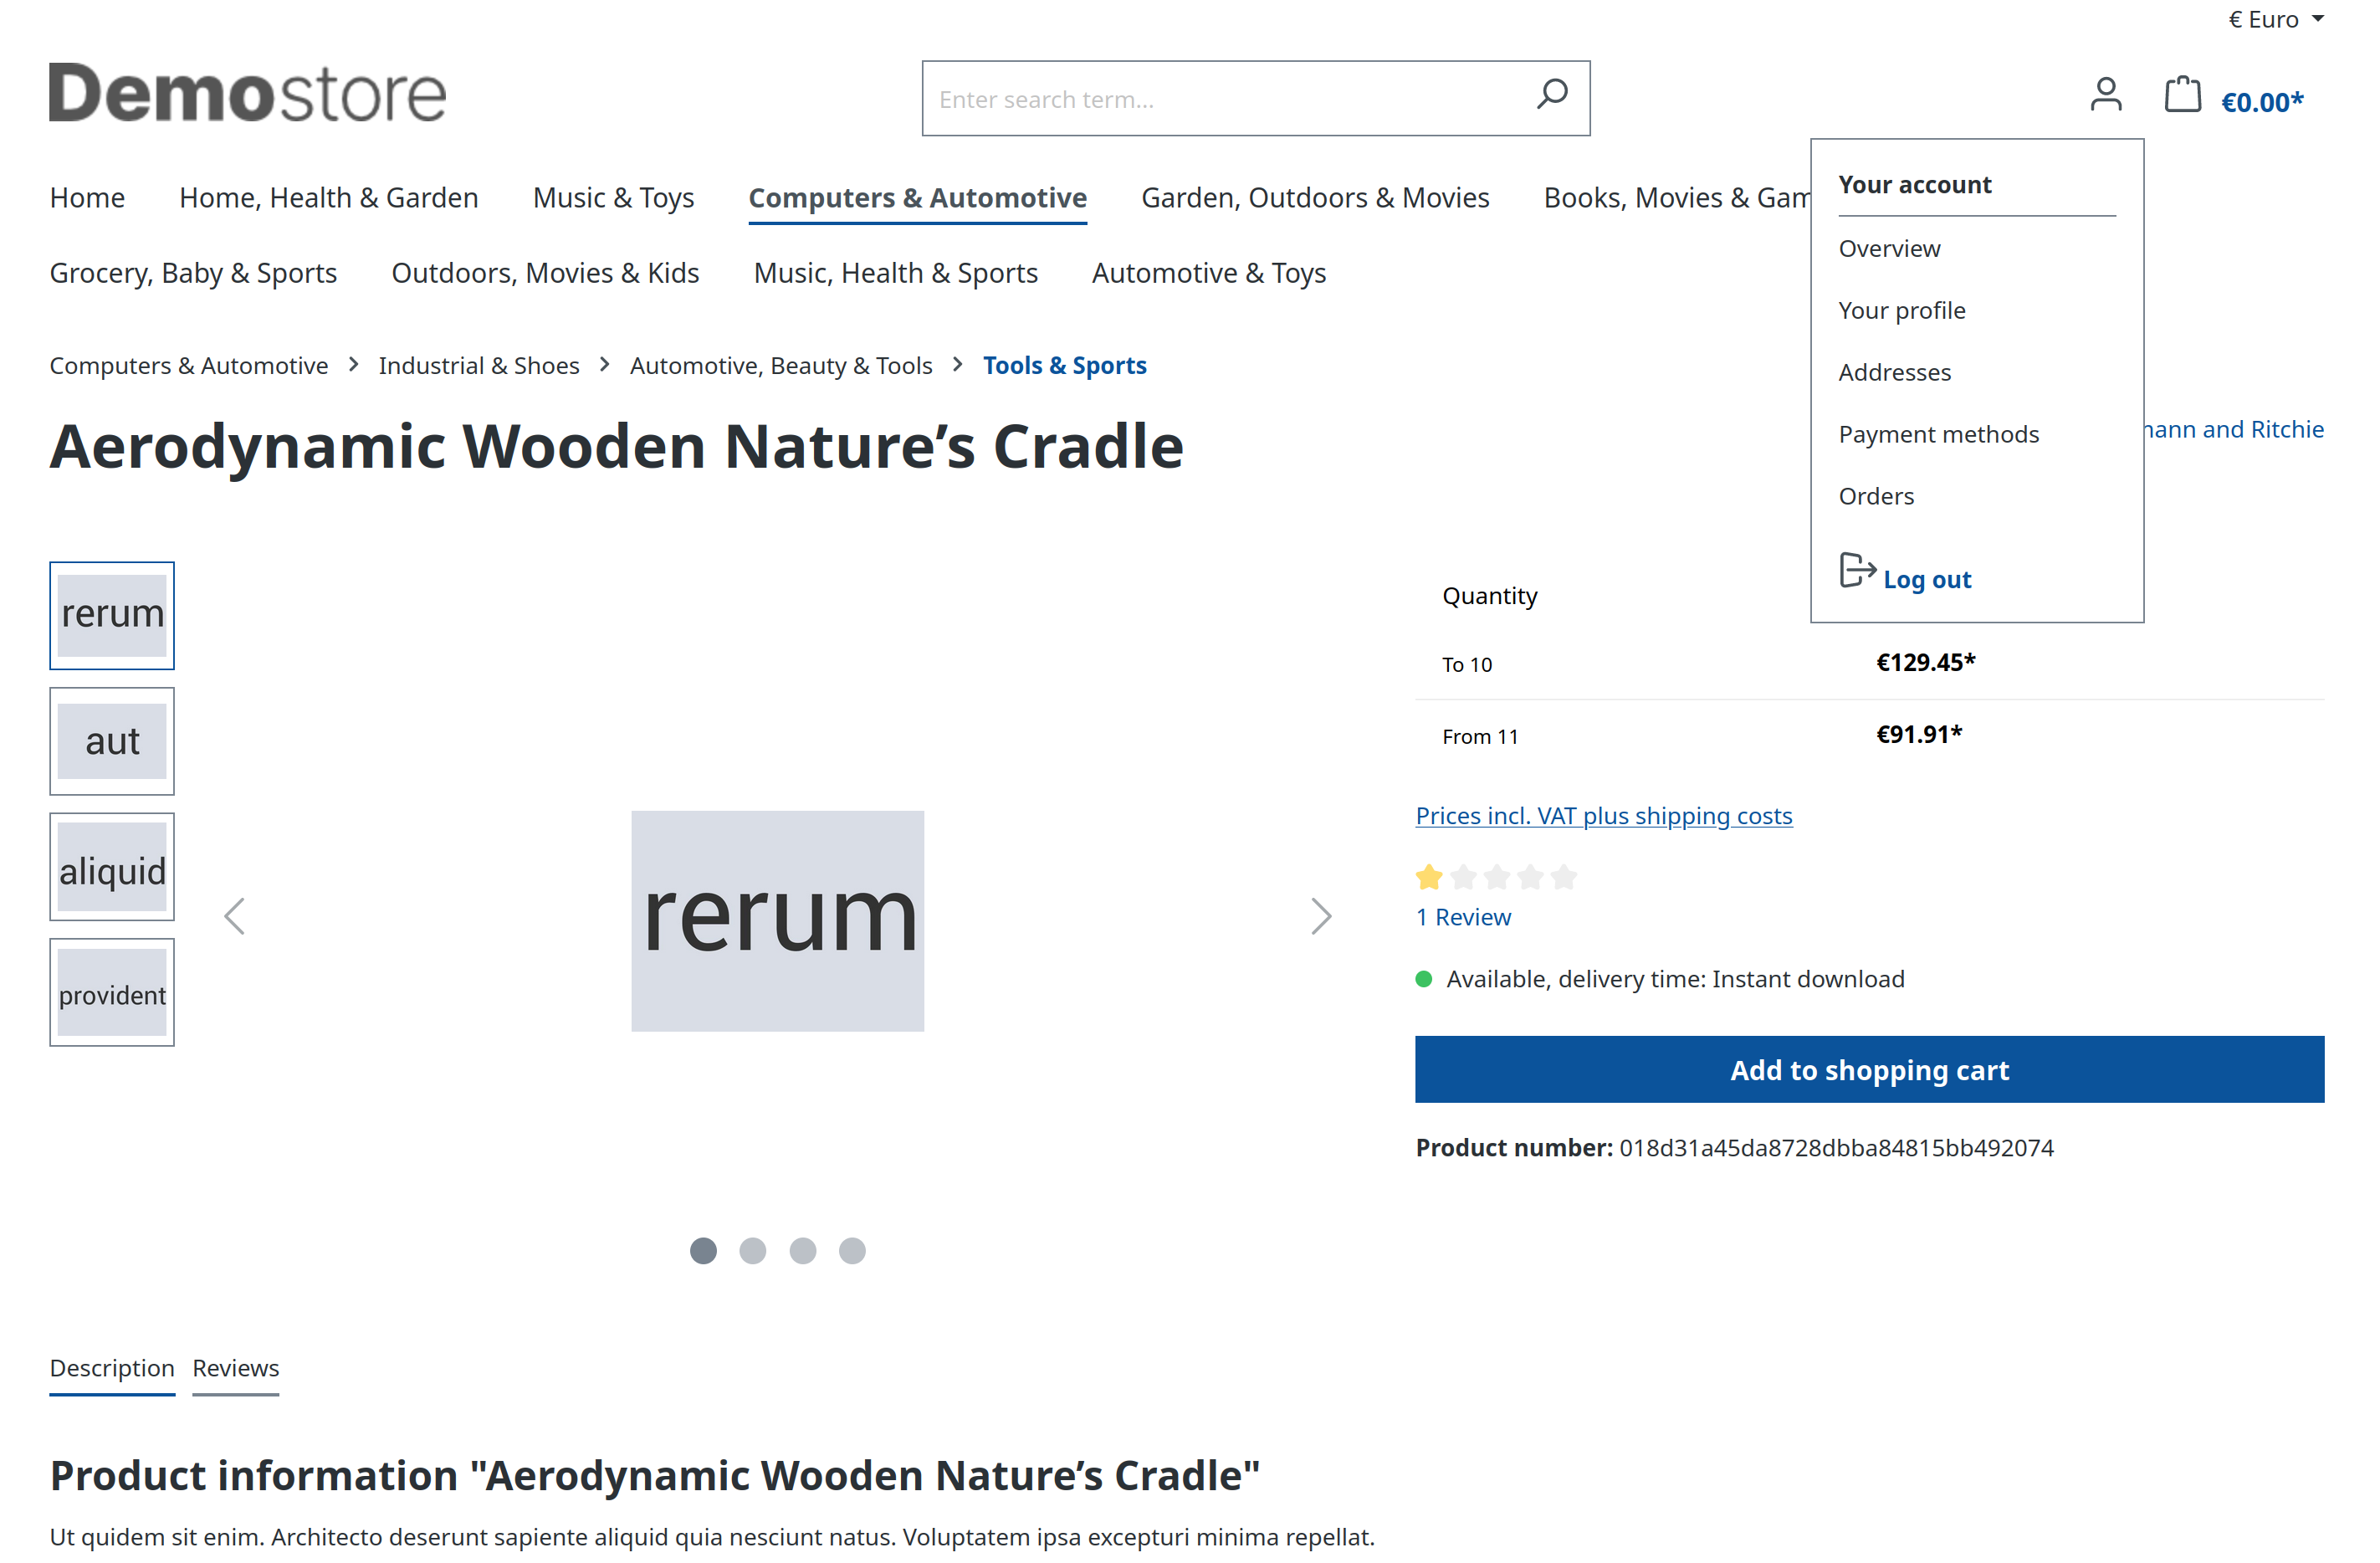Image resolution: width=2380 pixels, height=1563 pixels.
Task: Select the aliquid thumbnail image
Action: tap(112, 867)
